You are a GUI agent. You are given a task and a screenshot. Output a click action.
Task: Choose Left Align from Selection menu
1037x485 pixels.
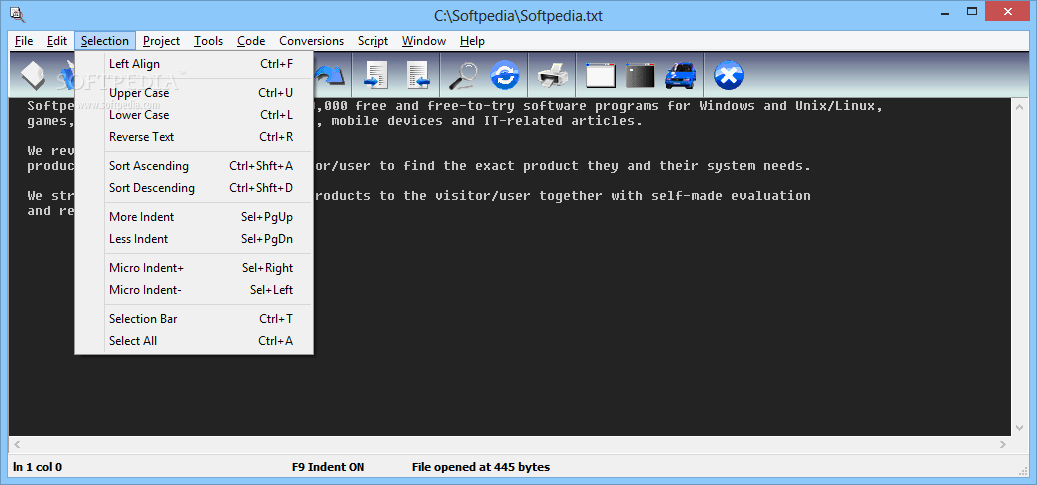(x=194, y=64)
